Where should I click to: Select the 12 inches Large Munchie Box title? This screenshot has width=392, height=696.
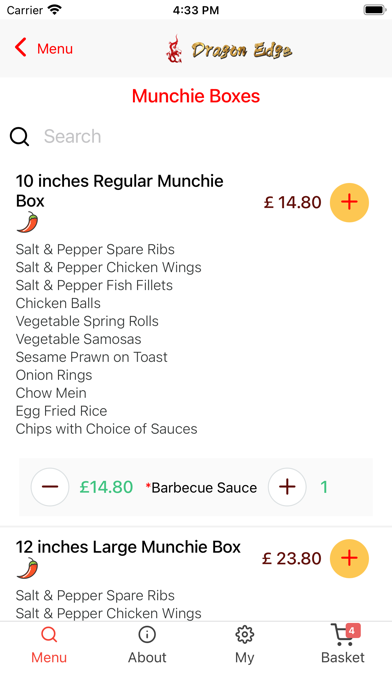click(x=128, y=547)
